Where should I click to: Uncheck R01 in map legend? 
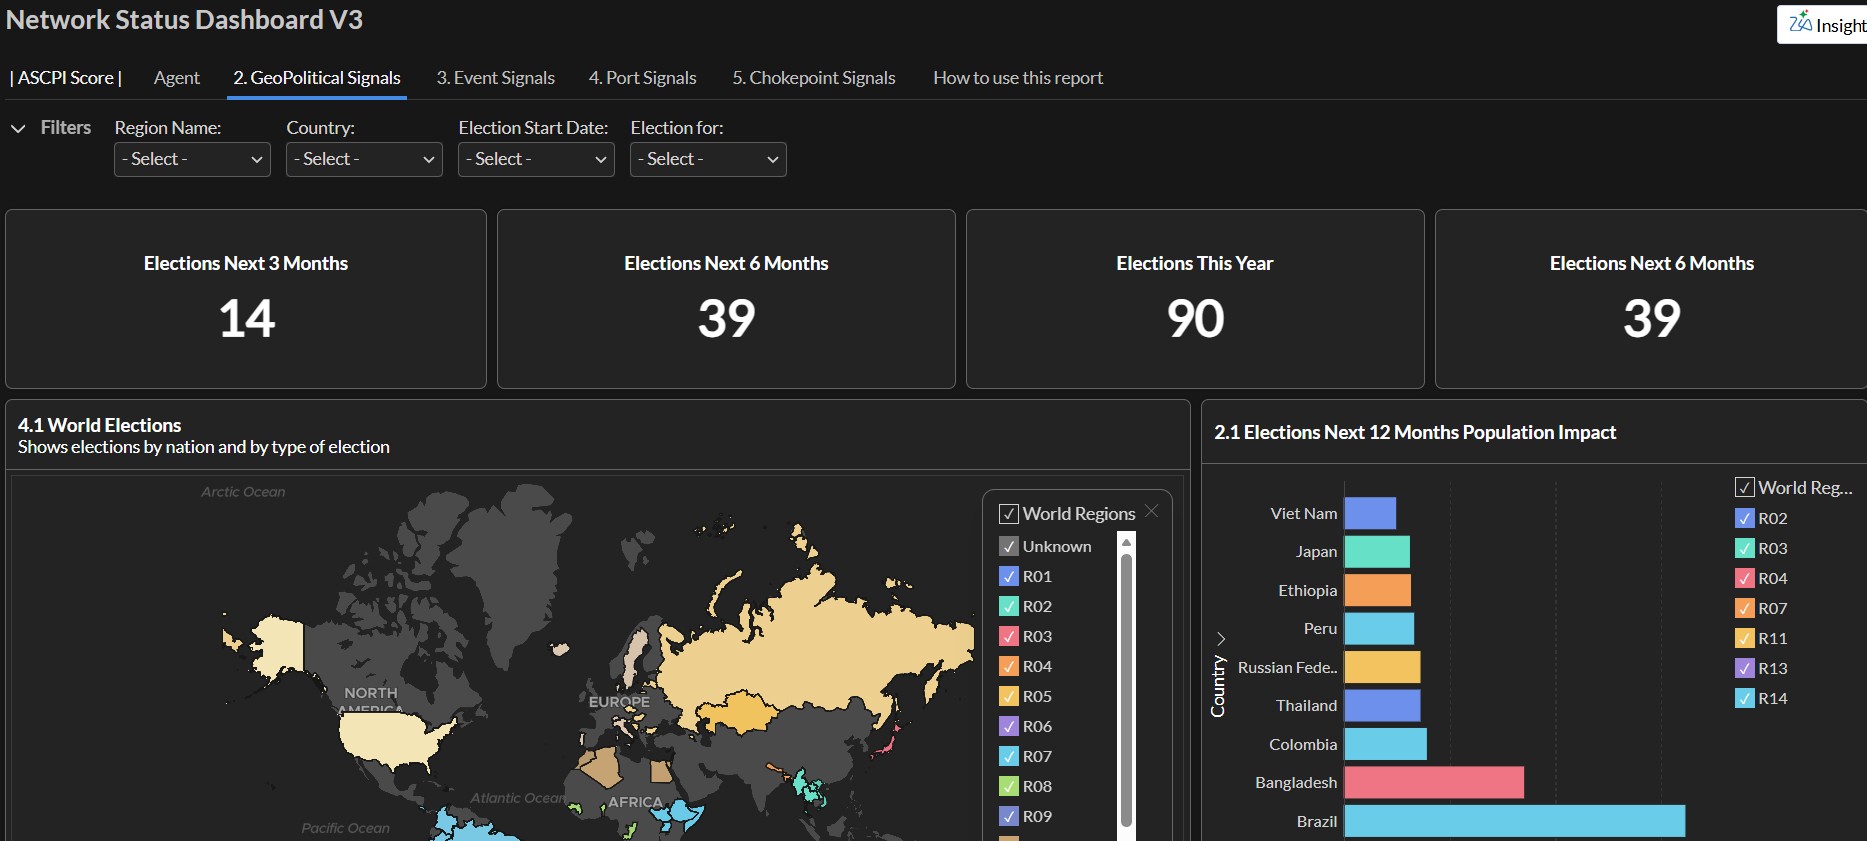point(1009,576)
